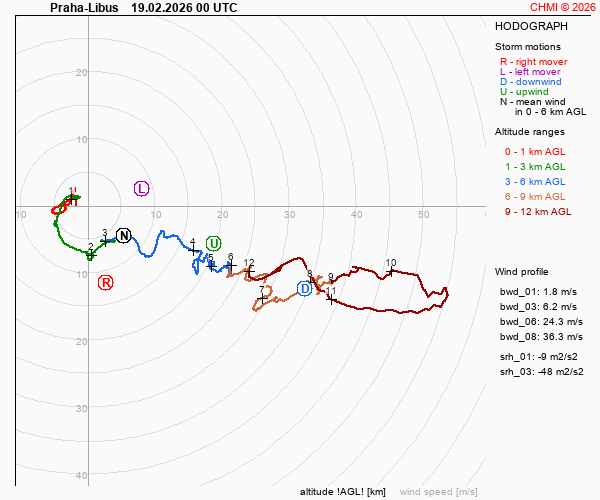Select the 2 km altitude marker
Image resolution: width=600 pixels, height=500 pixels.
click(90, 254)
